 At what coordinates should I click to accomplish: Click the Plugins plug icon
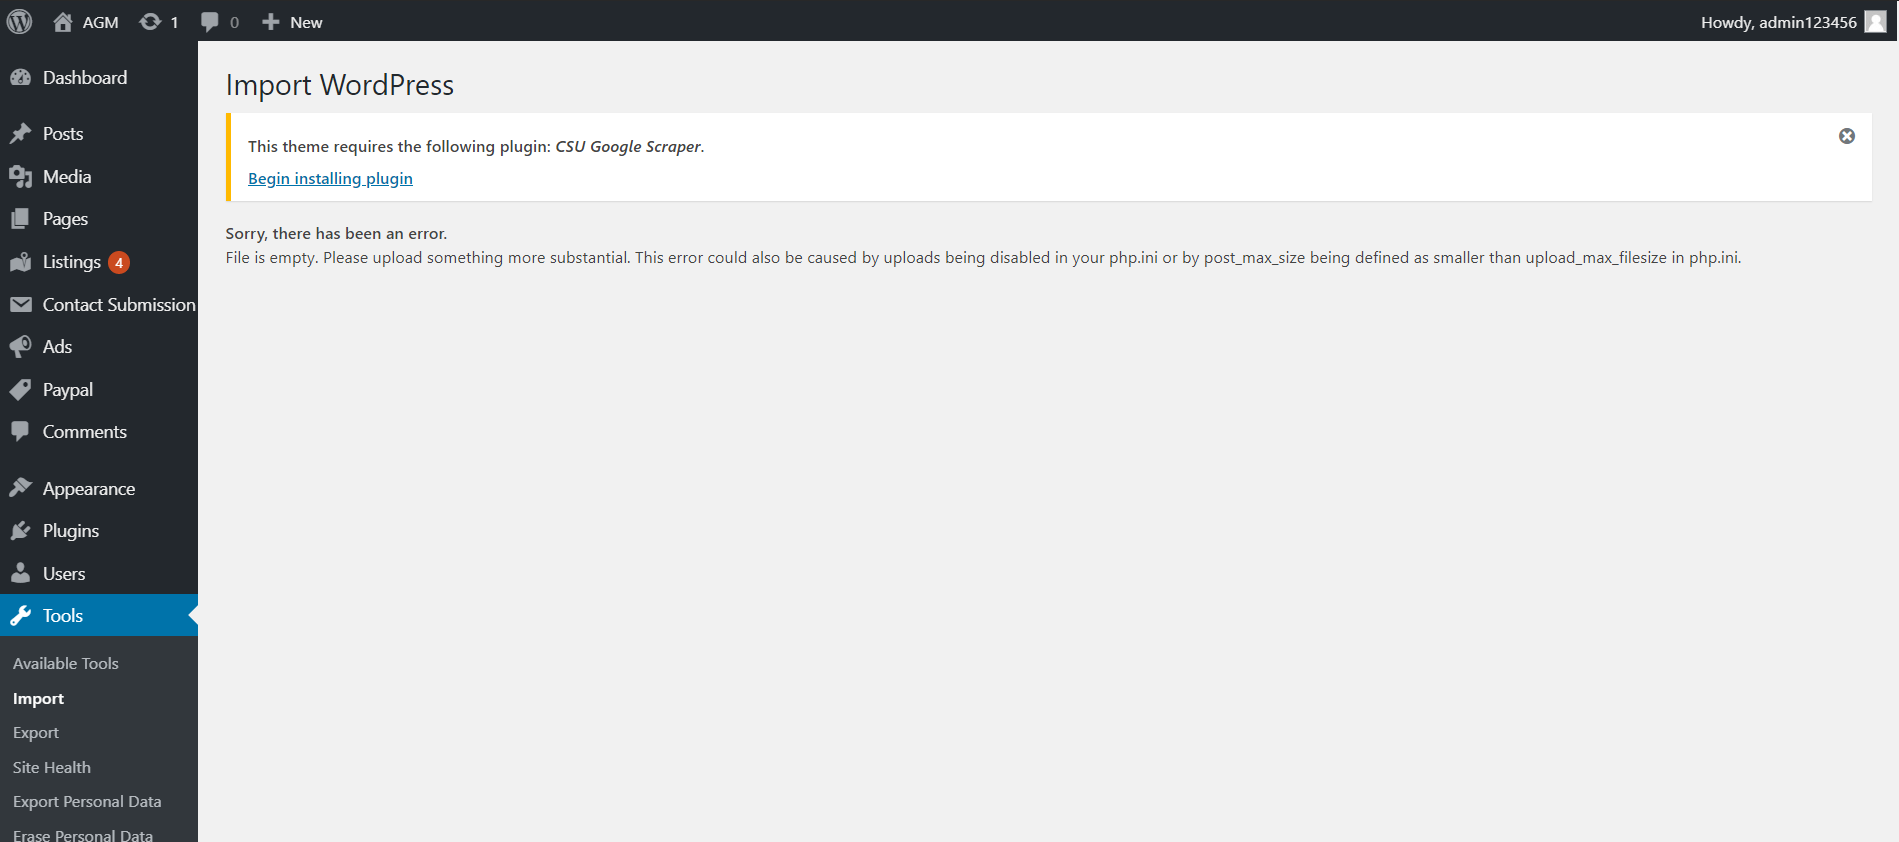click(20, 531)
